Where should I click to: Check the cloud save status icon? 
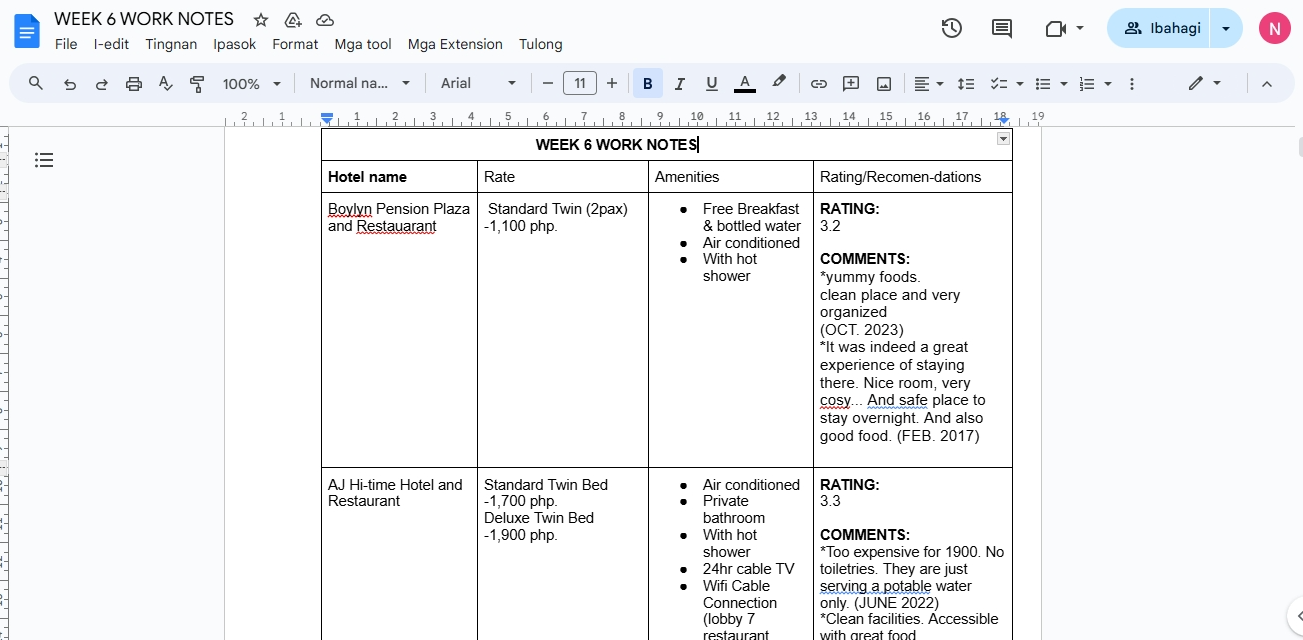point(325,20)
